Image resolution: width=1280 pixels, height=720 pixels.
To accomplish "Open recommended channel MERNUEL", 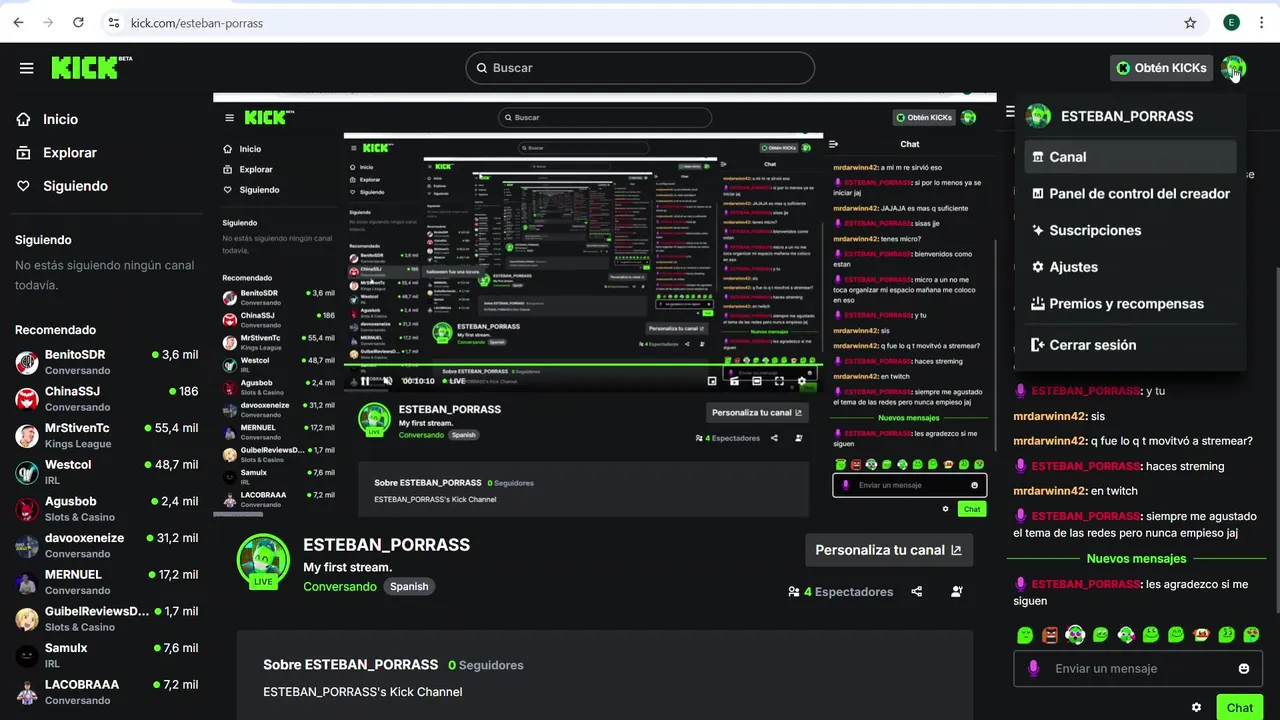I will [107, 582].
